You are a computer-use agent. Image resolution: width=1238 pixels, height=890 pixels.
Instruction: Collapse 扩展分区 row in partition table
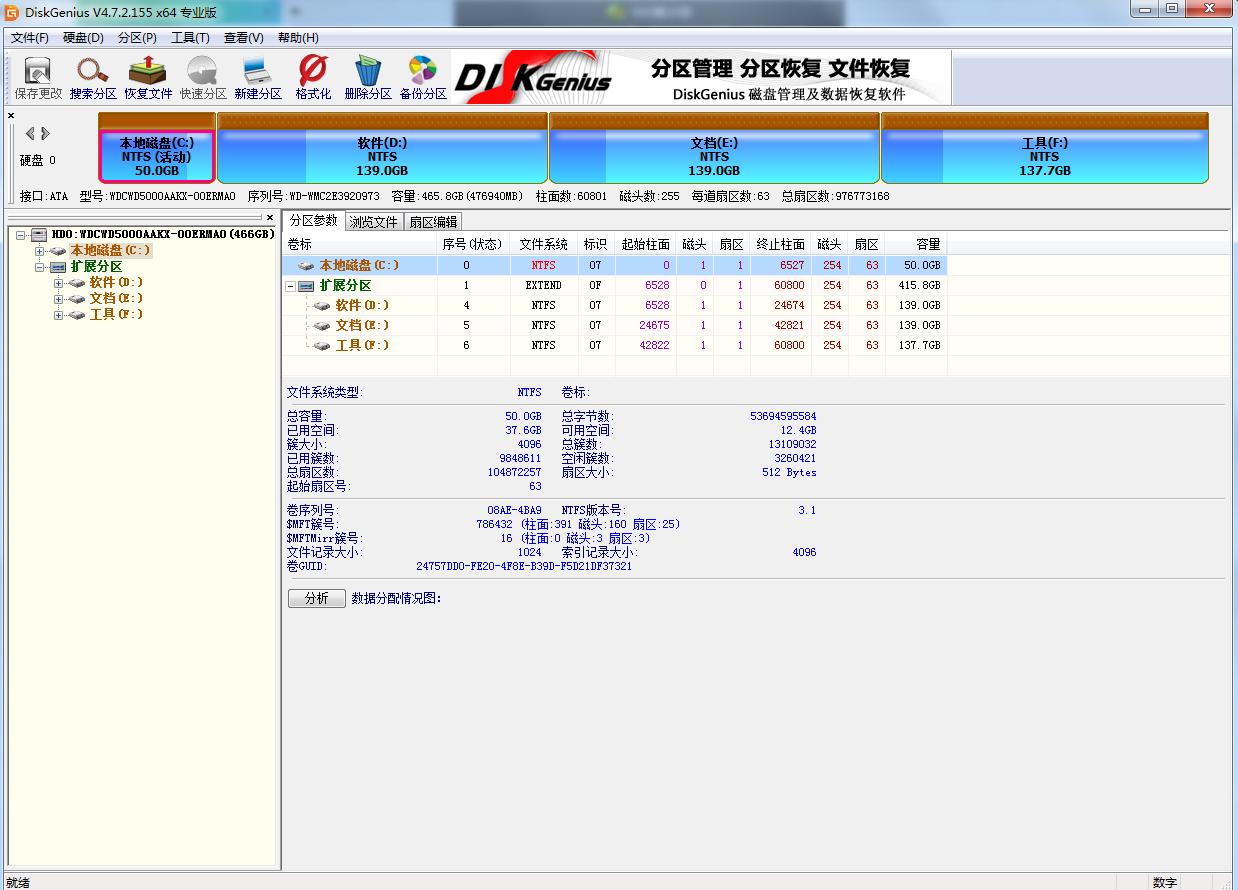point(290,286)
